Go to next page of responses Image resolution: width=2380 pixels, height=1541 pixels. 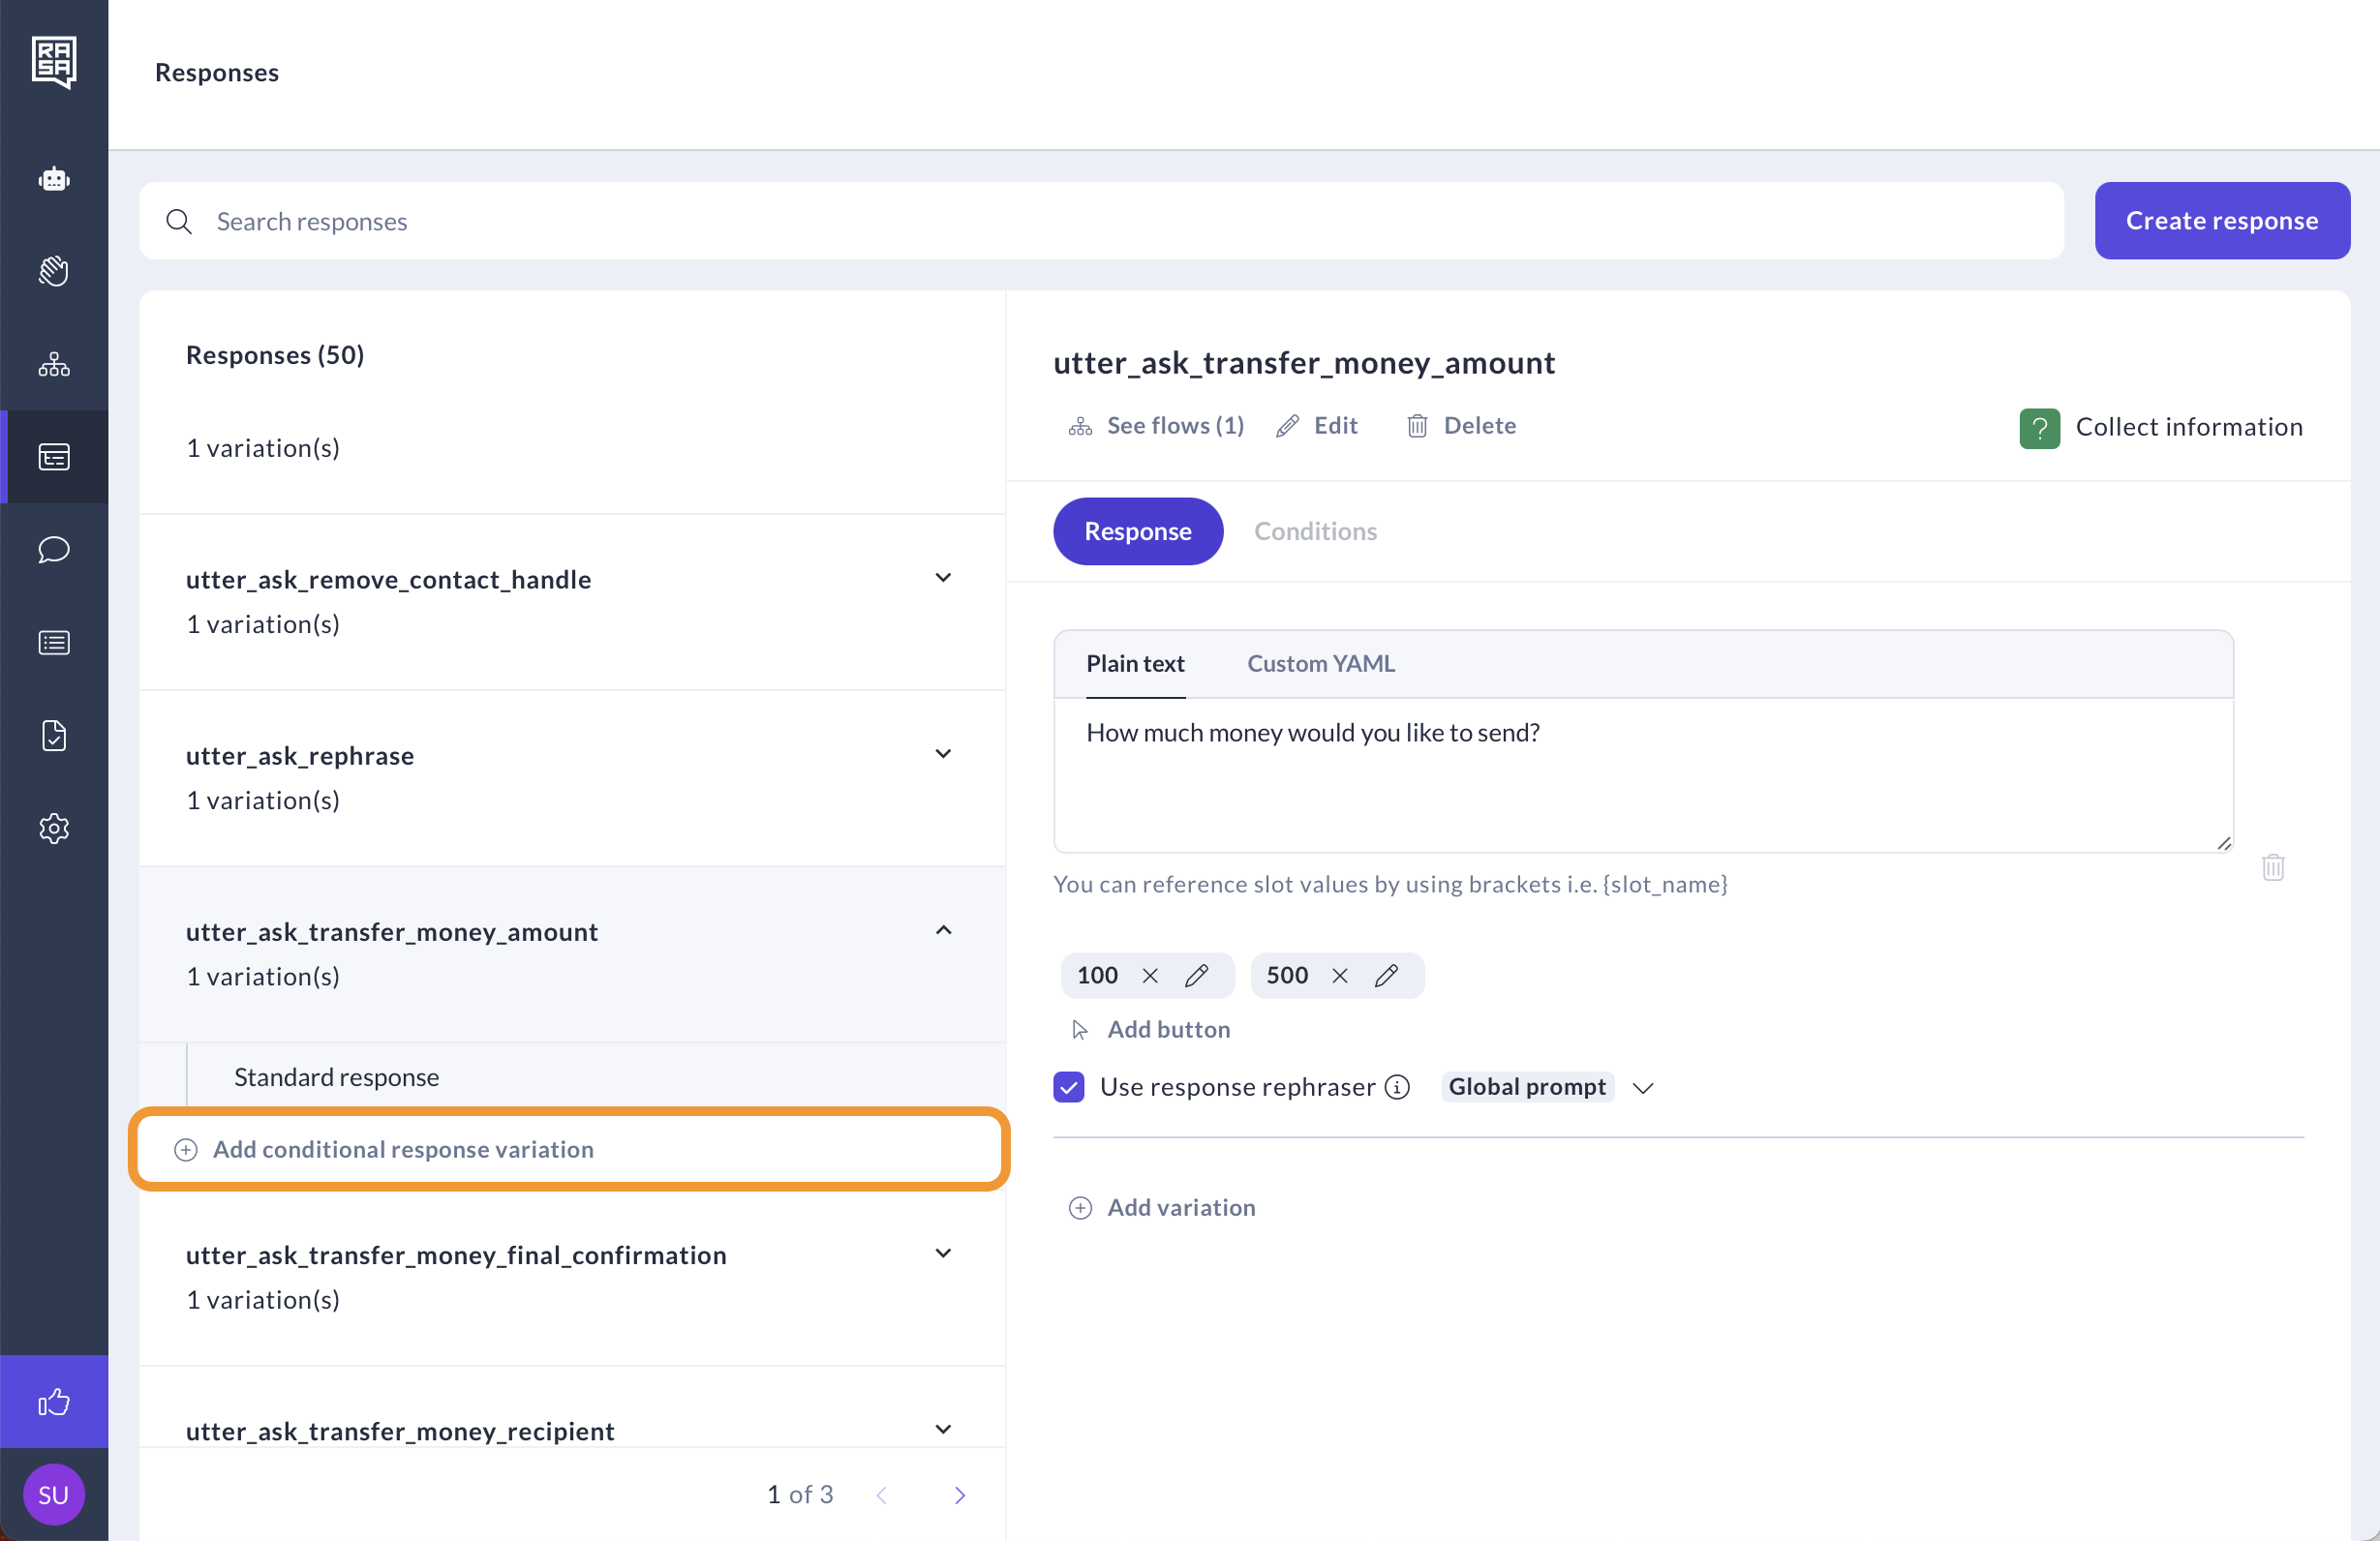pos(959,1494)
